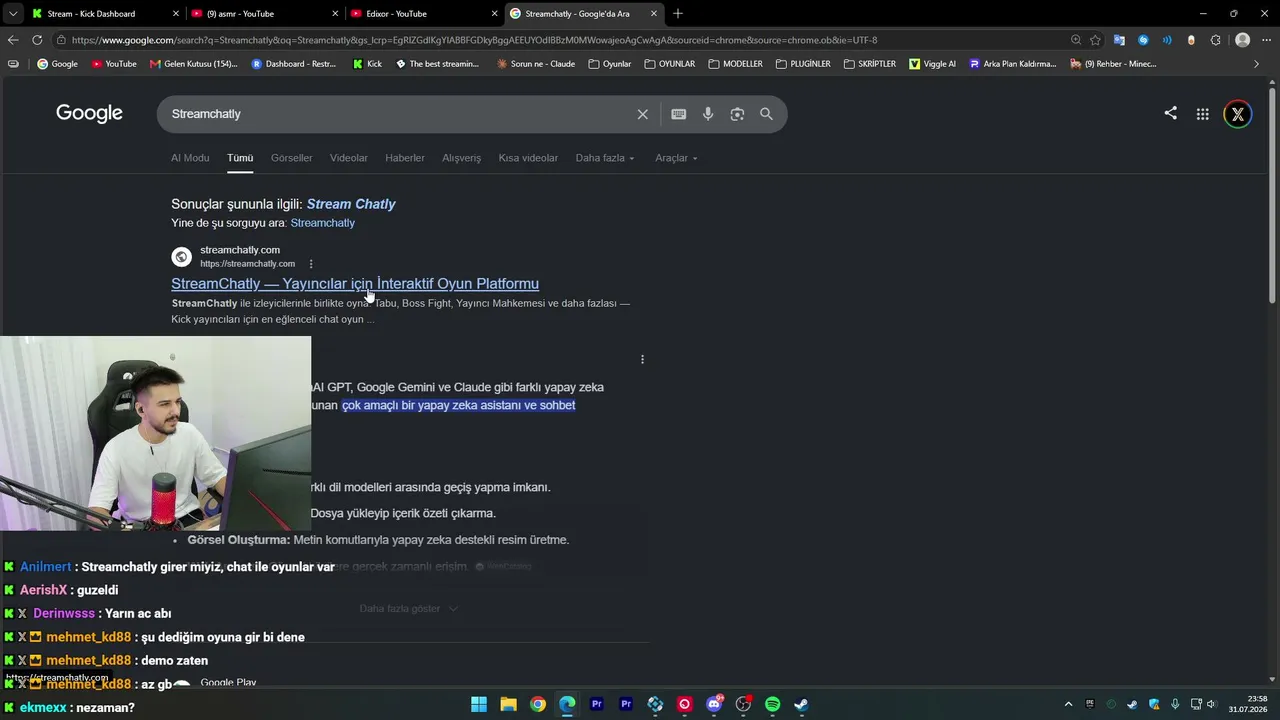Open File Explorer from the taskbar
1280x720 pixels.
[508, 704]
